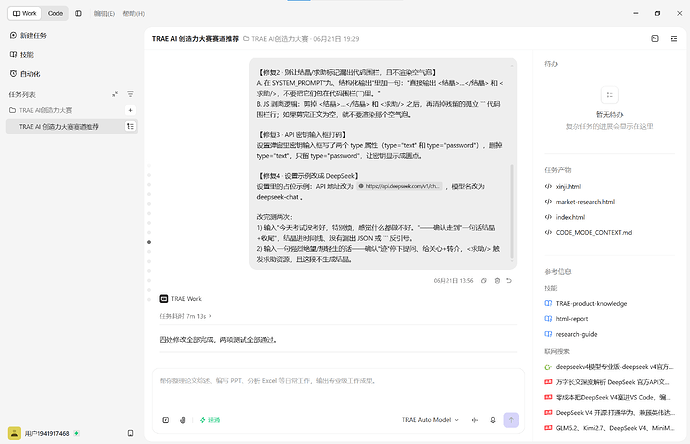Viewport: 690px width, 444px height.
Task: Open the task list filter icon
Action: click(130, 94)
